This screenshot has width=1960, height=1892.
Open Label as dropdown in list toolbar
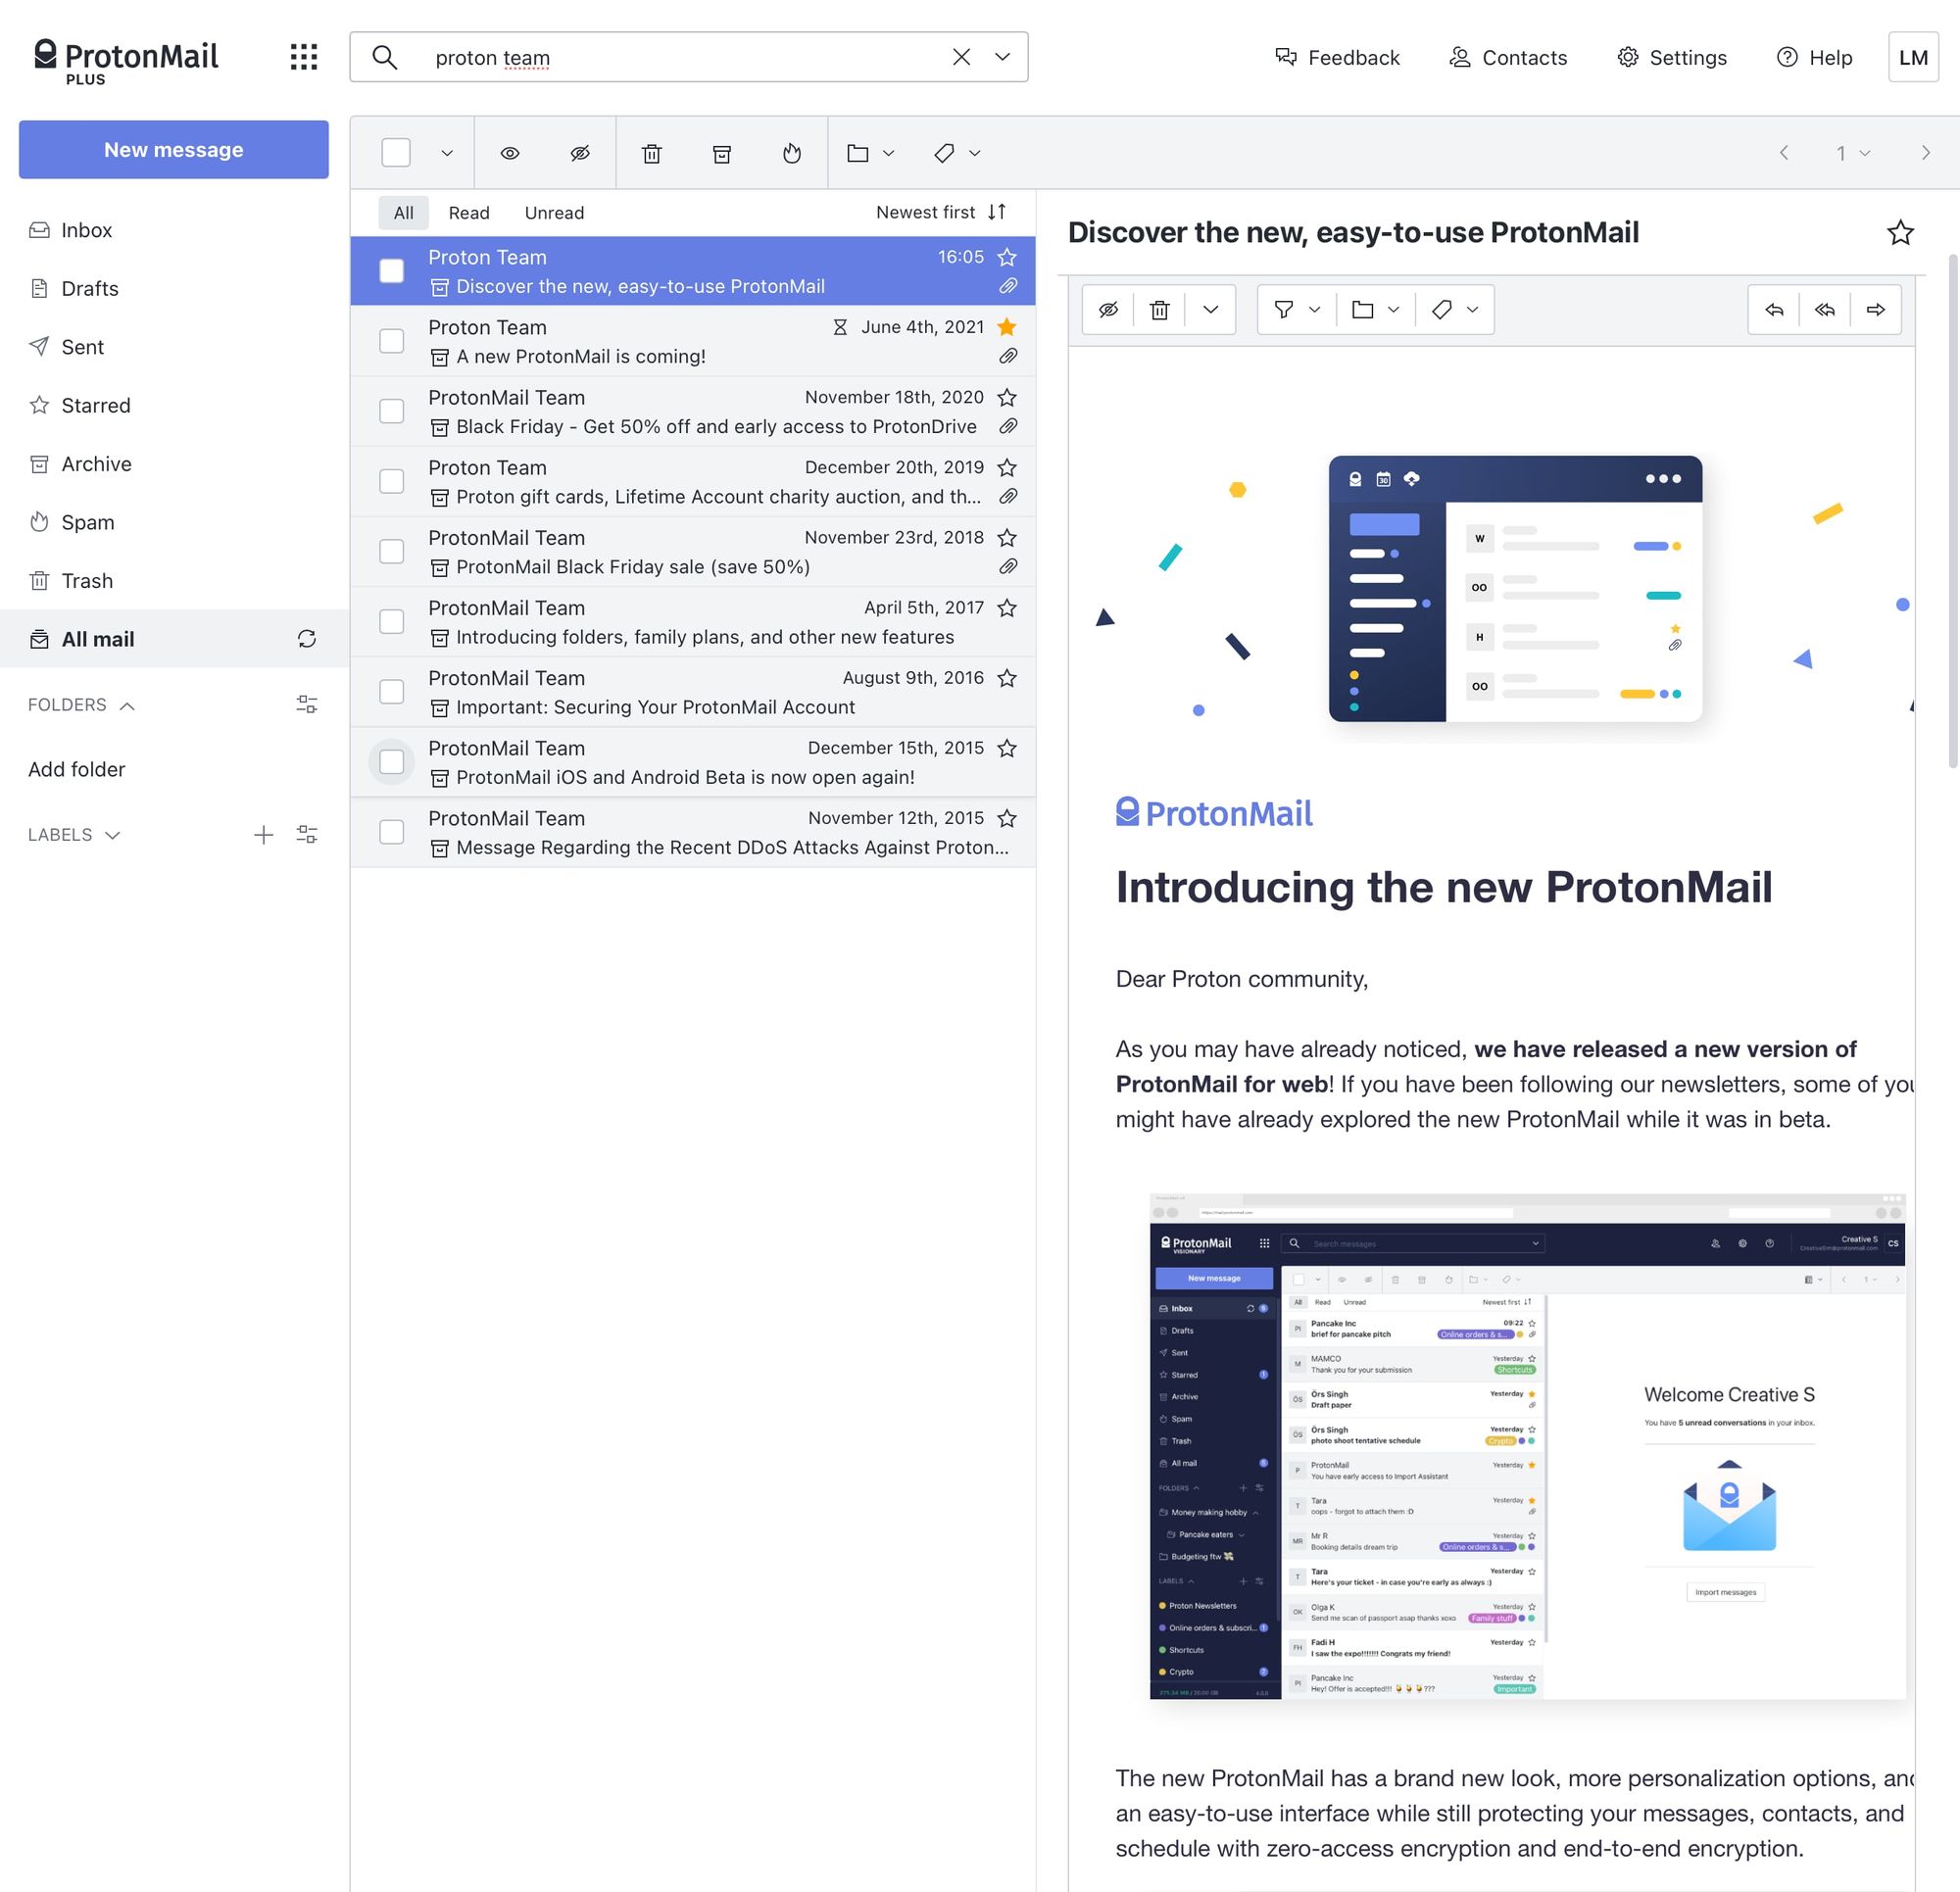(x=957, y=153)
